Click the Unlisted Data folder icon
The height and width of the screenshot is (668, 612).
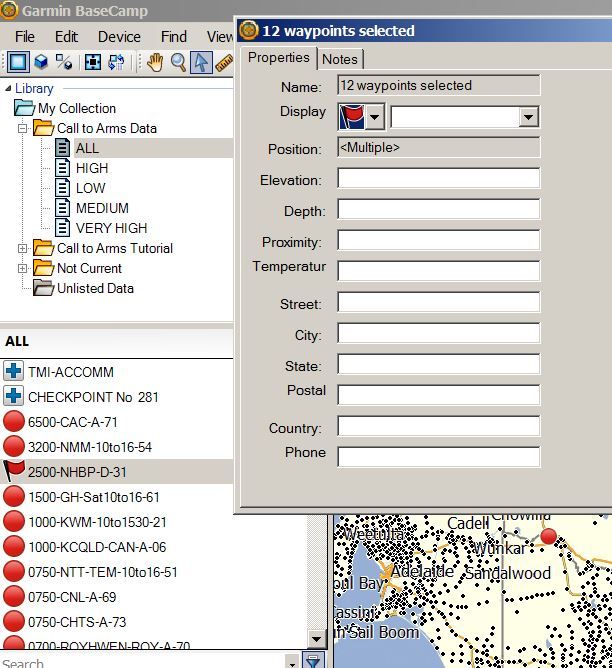click(43, 288)
